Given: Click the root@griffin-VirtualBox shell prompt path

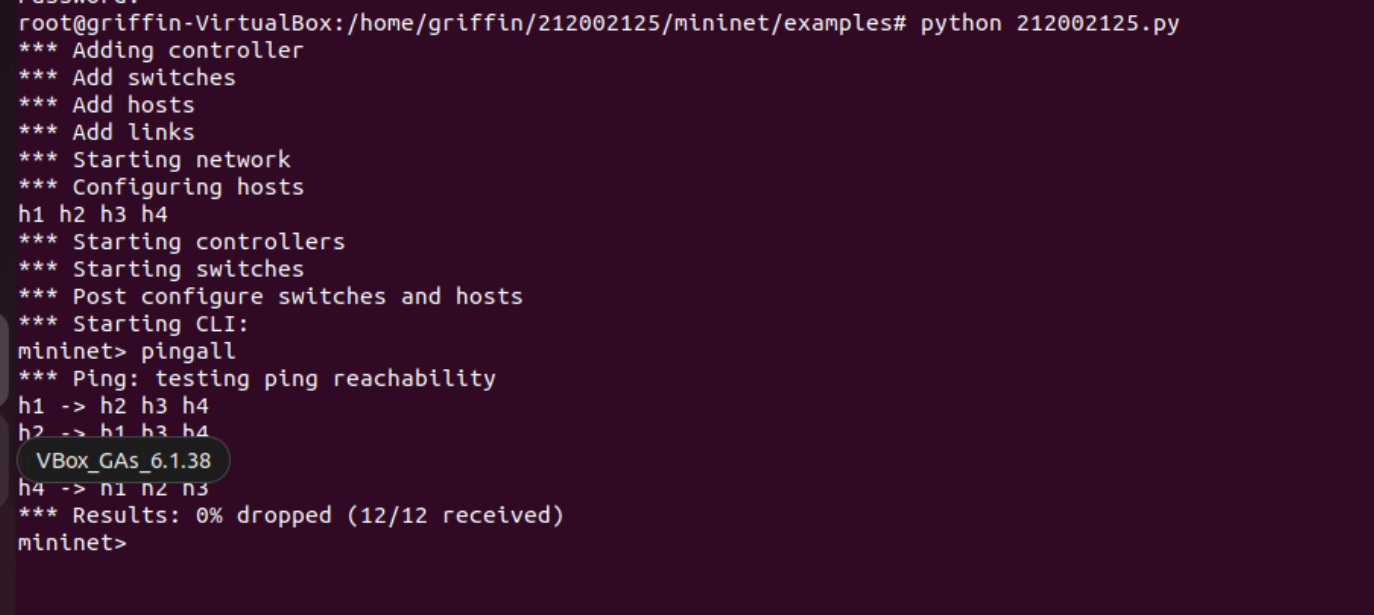Looking at the screenshot, I should [462, 23].
